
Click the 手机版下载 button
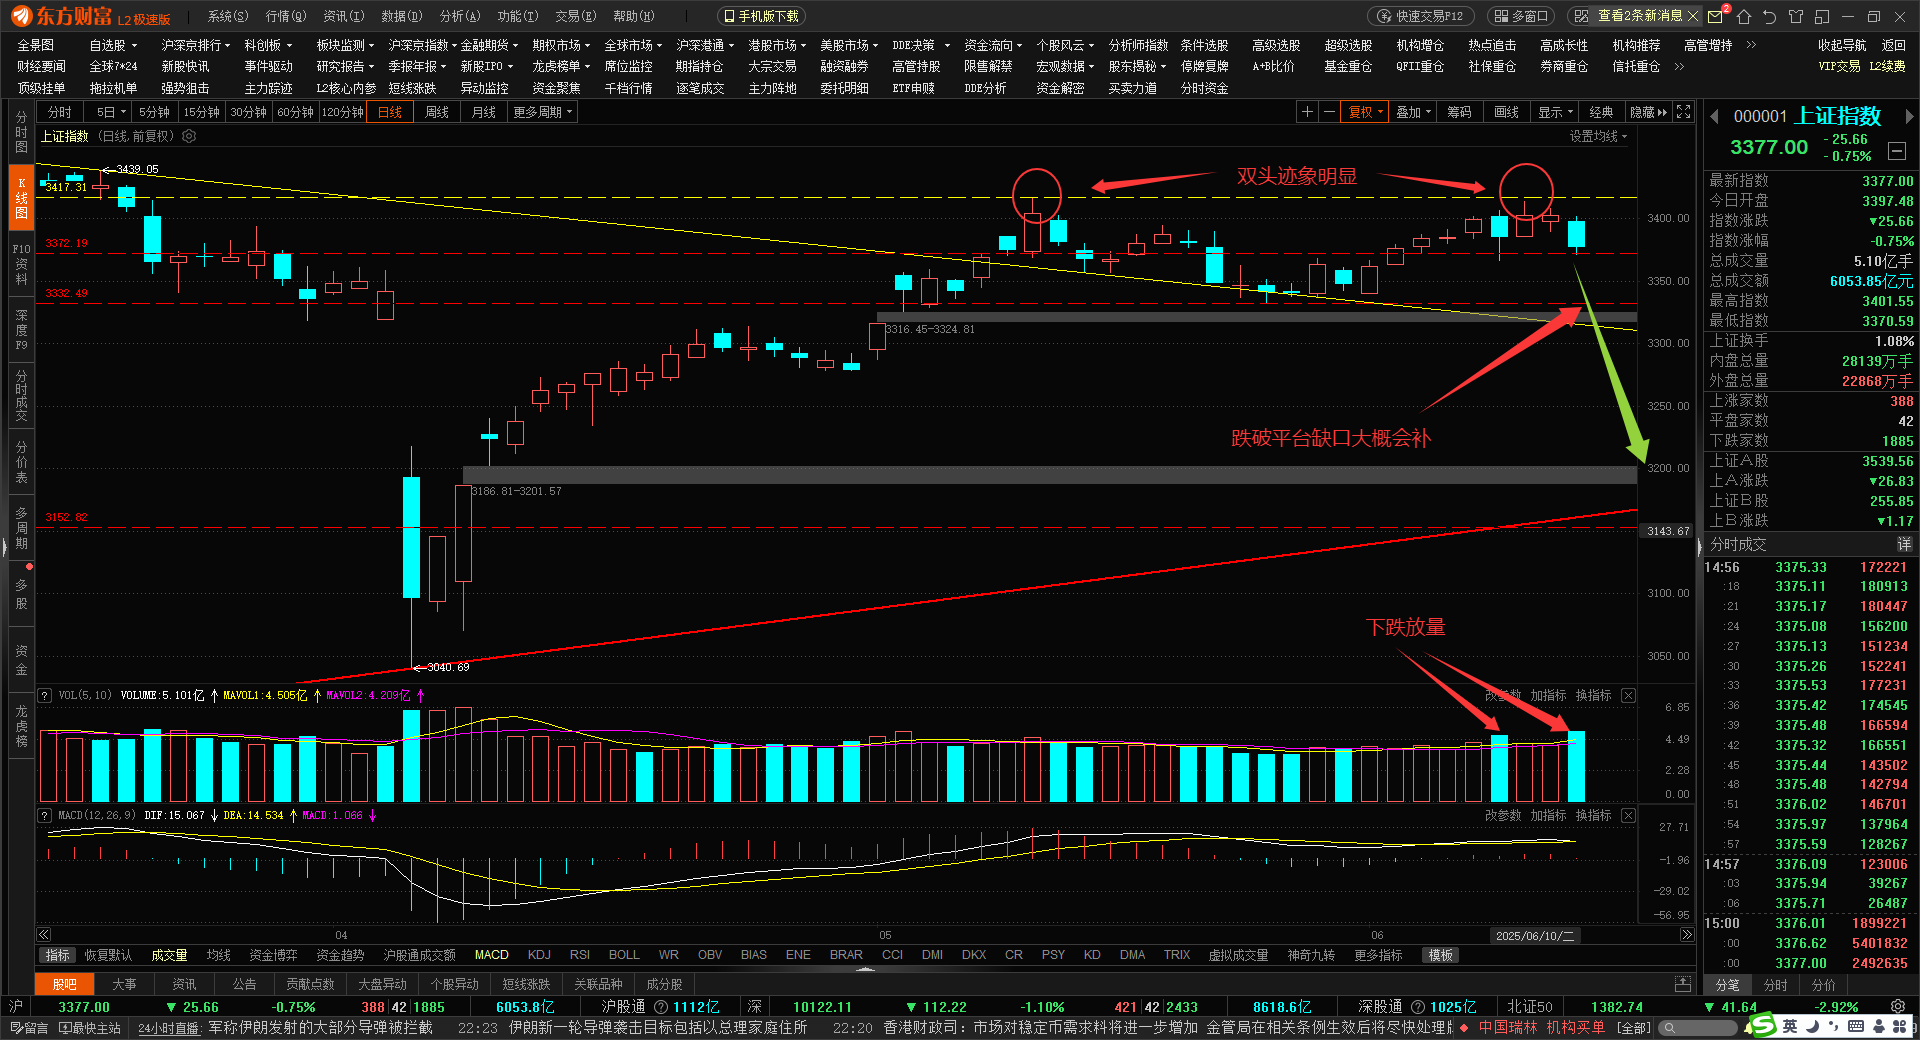pyautogui.click(x=761, y=16)
